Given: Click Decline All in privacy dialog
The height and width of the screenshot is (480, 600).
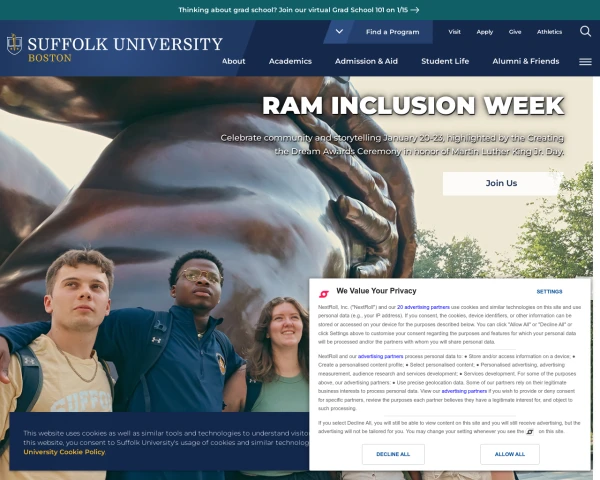Looking at the screenshot, I should 393,454.
